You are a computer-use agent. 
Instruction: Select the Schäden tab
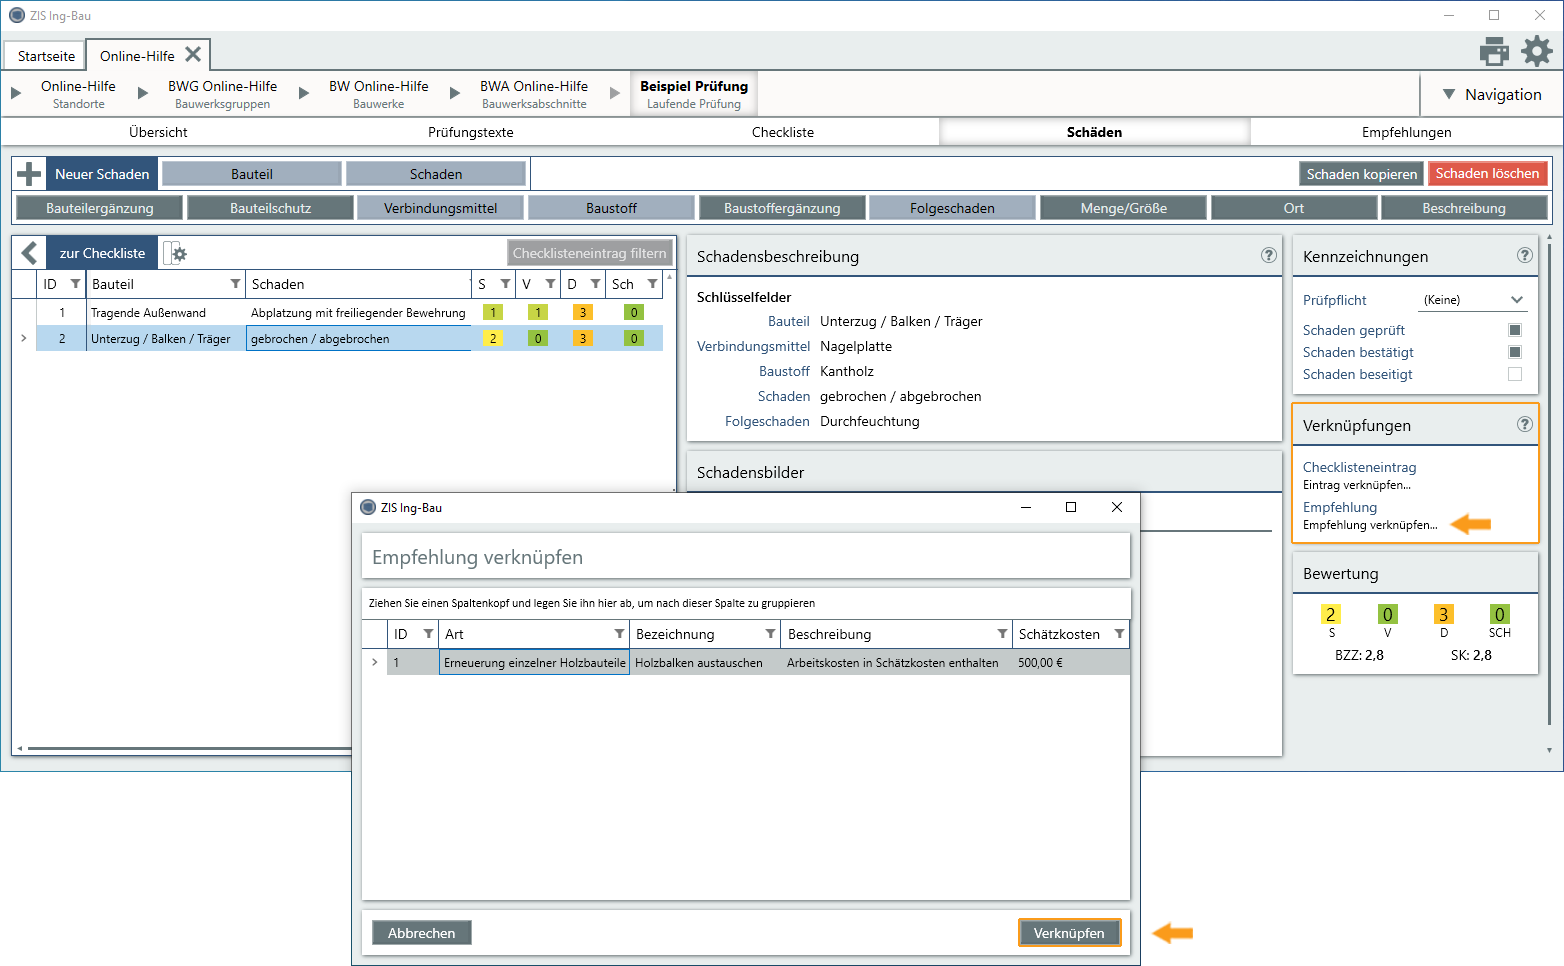[x=1095, y=132]
